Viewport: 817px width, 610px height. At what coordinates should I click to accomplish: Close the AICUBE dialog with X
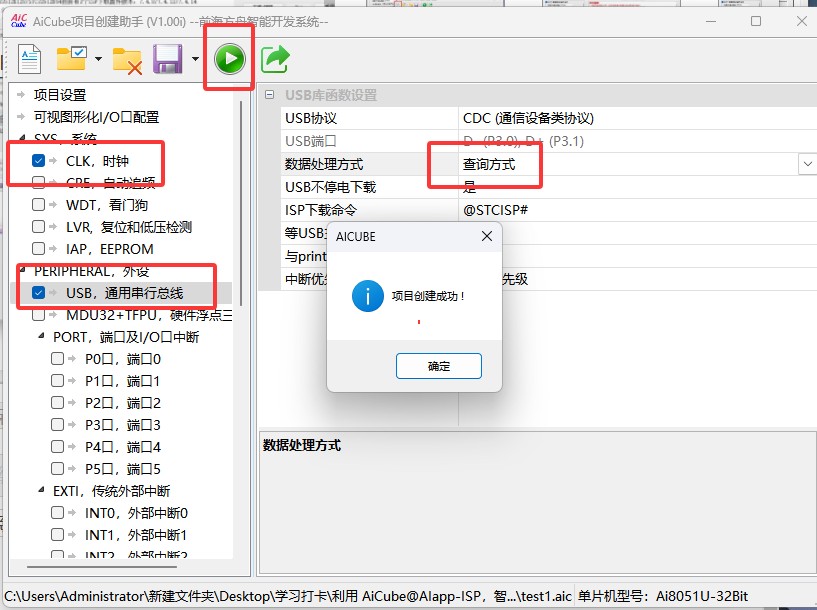(487, 236)
